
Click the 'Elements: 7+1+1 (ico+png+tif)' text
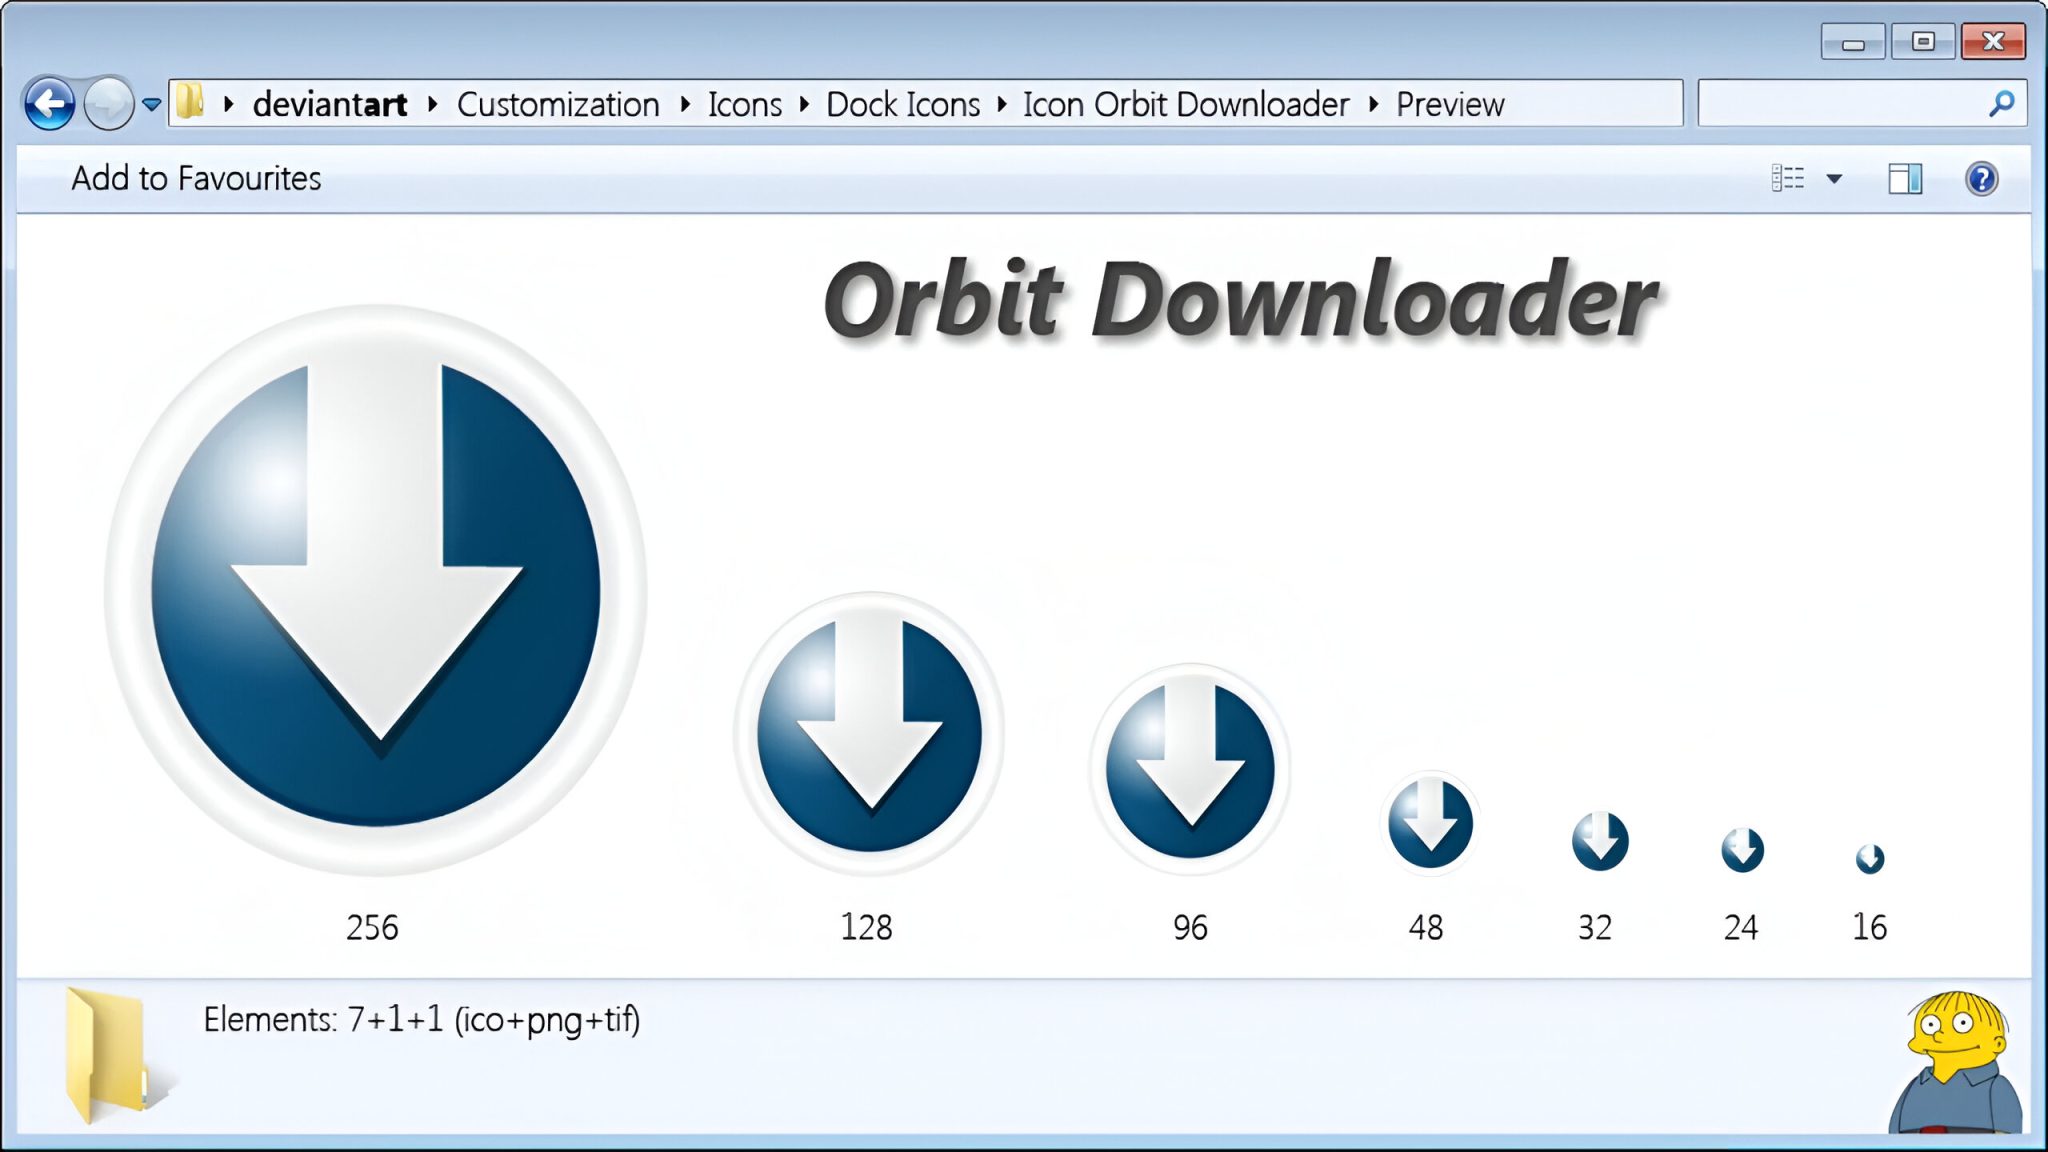click(x=421, y=1019)
